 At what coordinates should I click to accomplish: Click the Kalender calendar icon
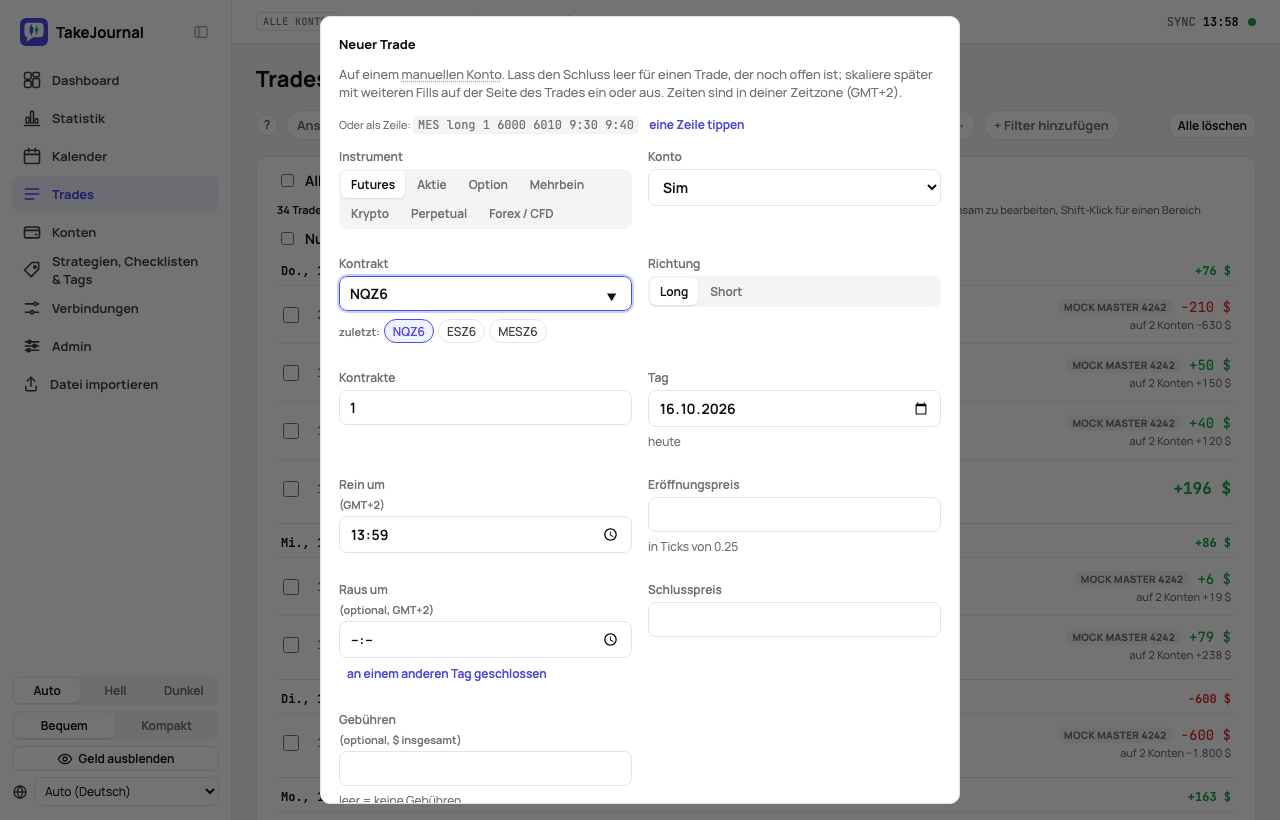tap(32, 156)
